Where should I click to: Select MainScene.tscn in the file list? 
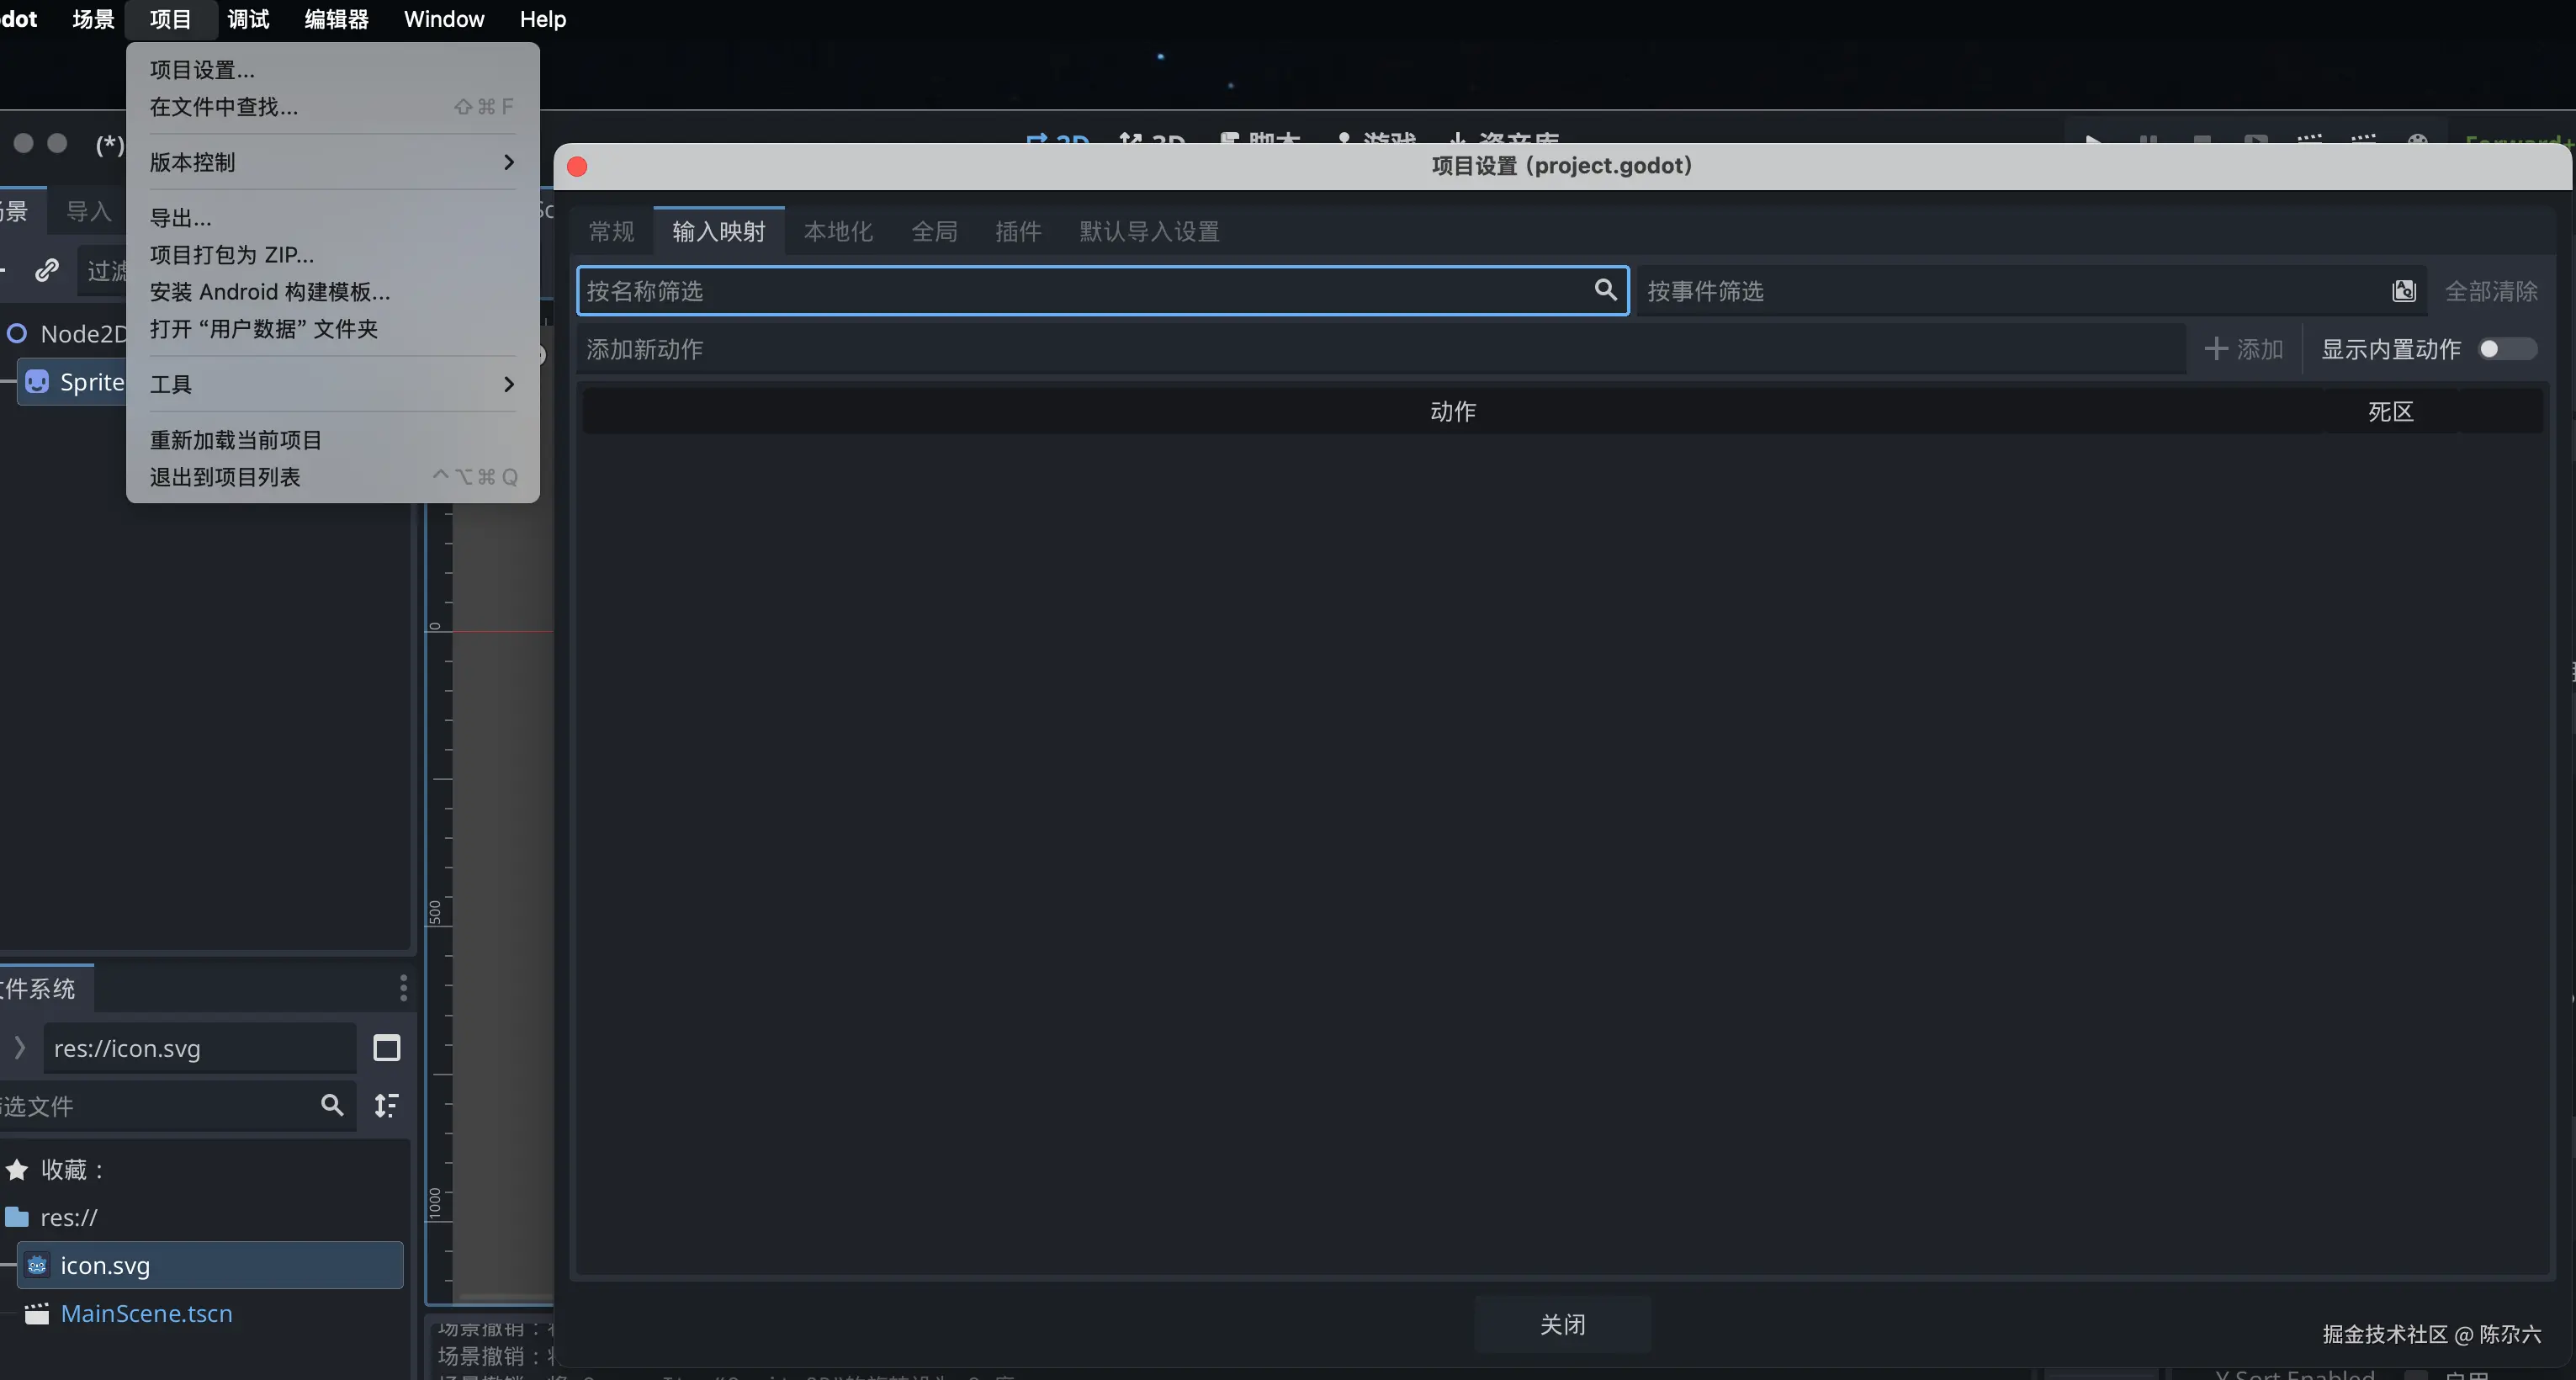click(x=146, y=1313)
